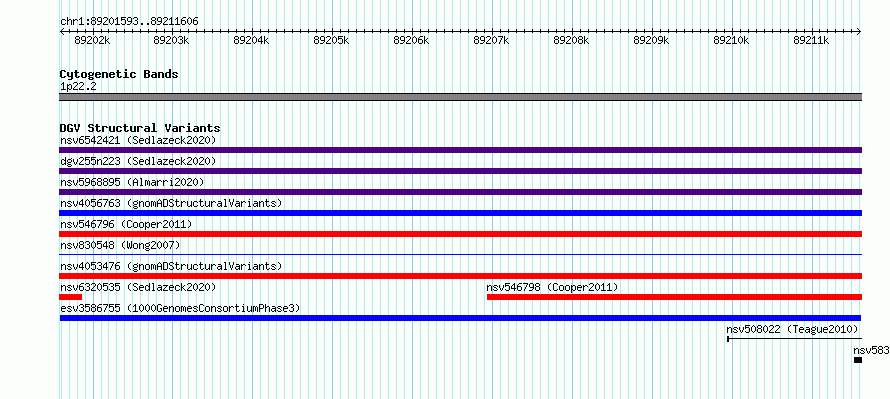Open nsv546796 (Cooper2011) variant label

click(x=126, y=224)
